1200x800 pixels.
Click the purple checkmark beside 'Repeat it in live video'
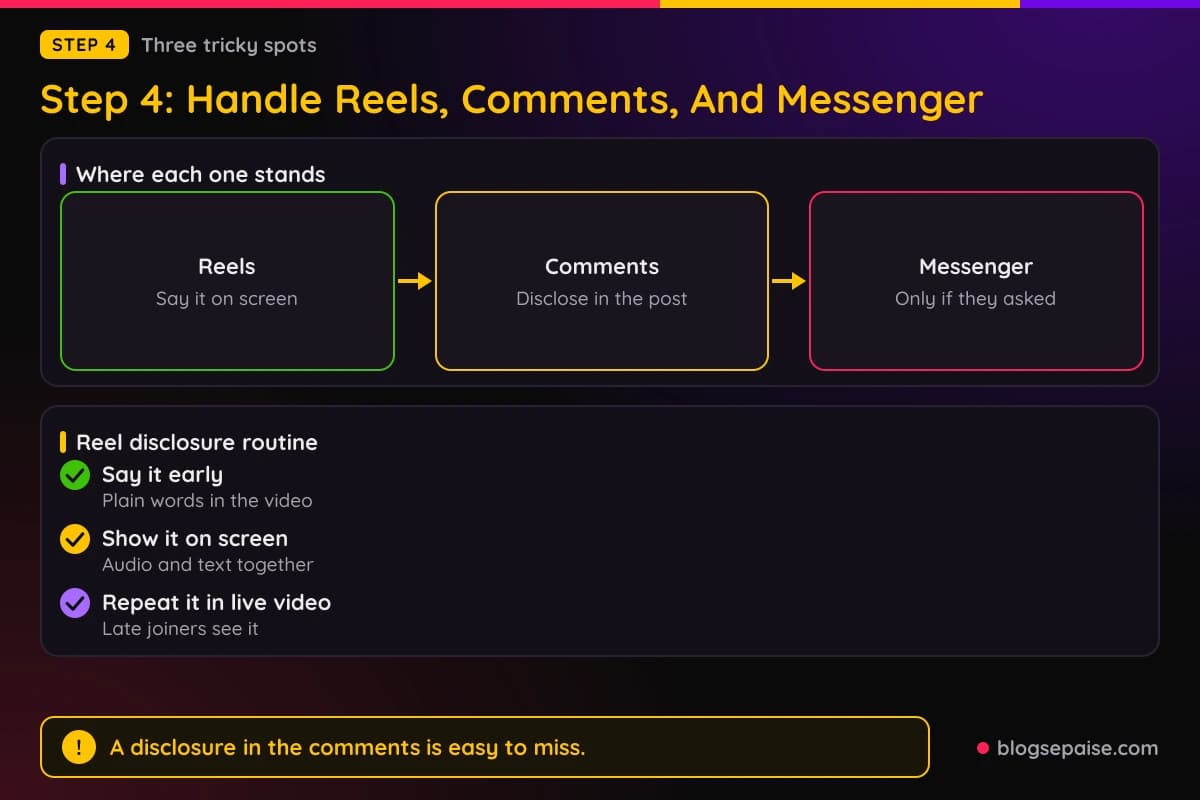click(75, 603)
